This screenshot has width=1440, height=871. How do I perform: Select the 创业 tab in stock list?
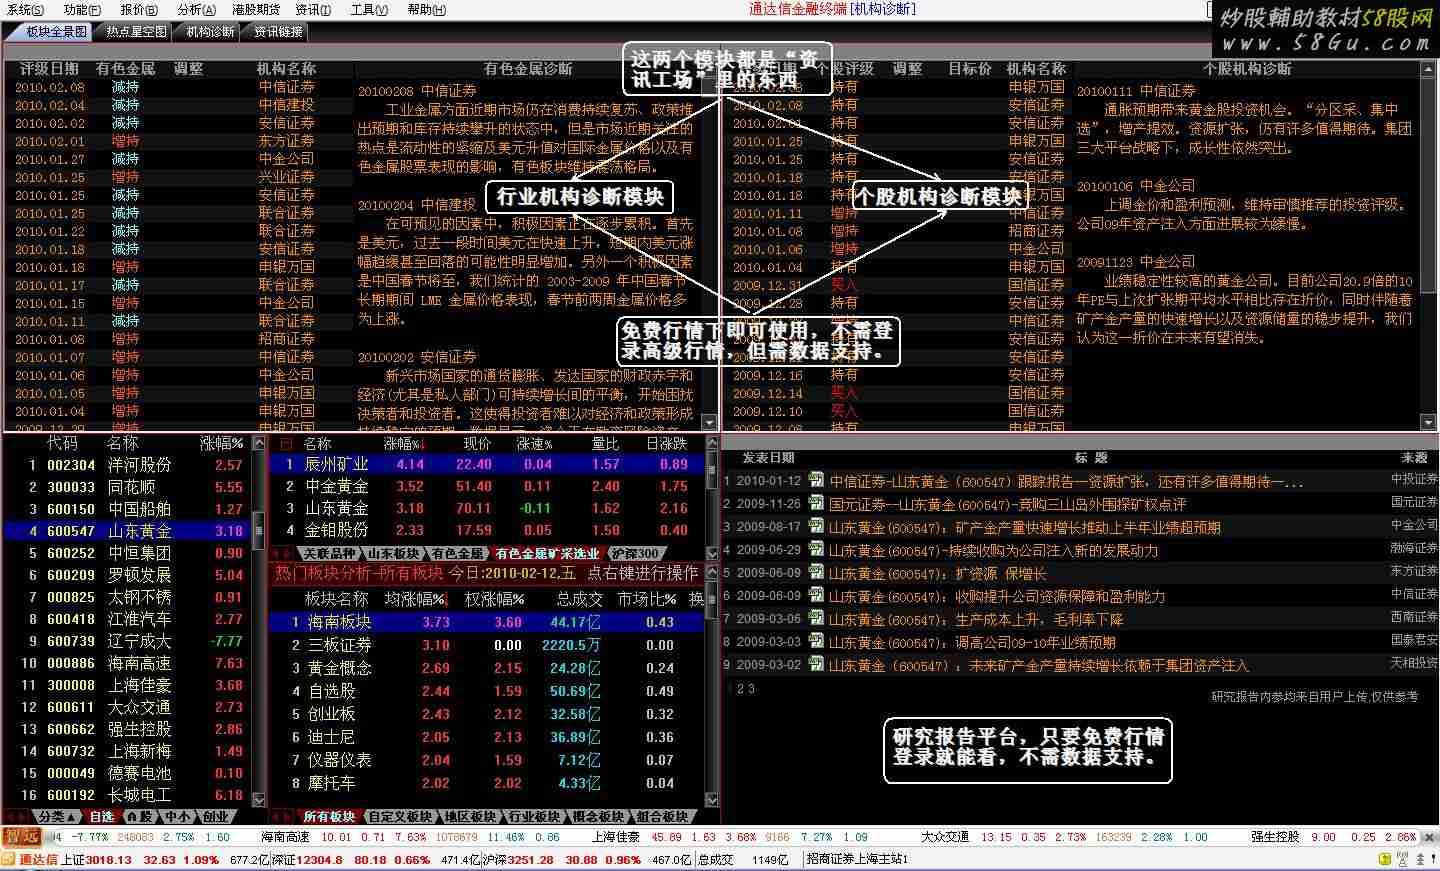[x=215, y=817]
